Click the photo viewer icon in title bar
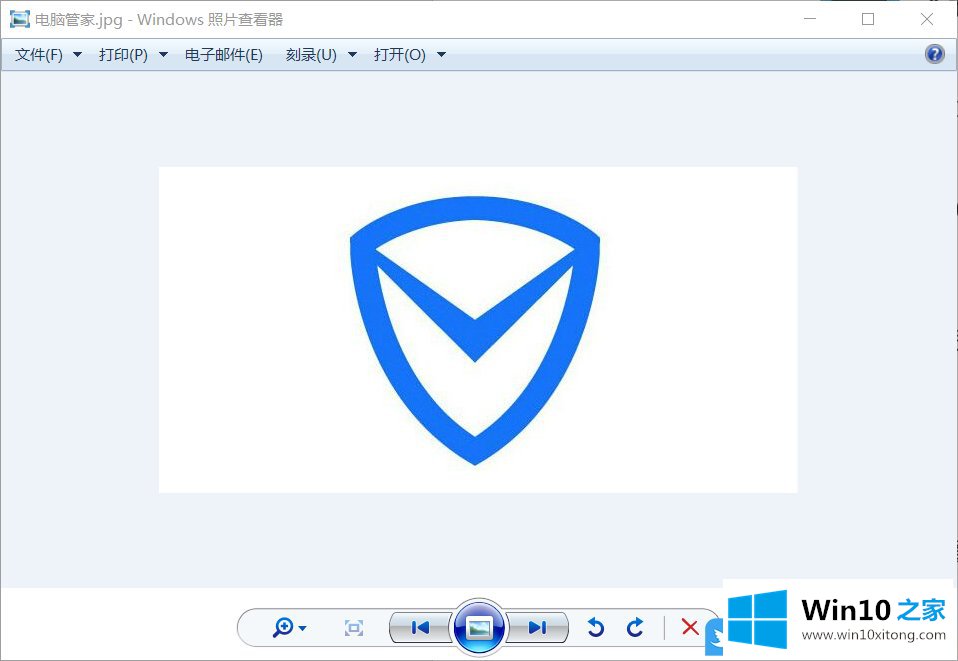The width and height of the screenshot is (958, 661). point(20,19)
